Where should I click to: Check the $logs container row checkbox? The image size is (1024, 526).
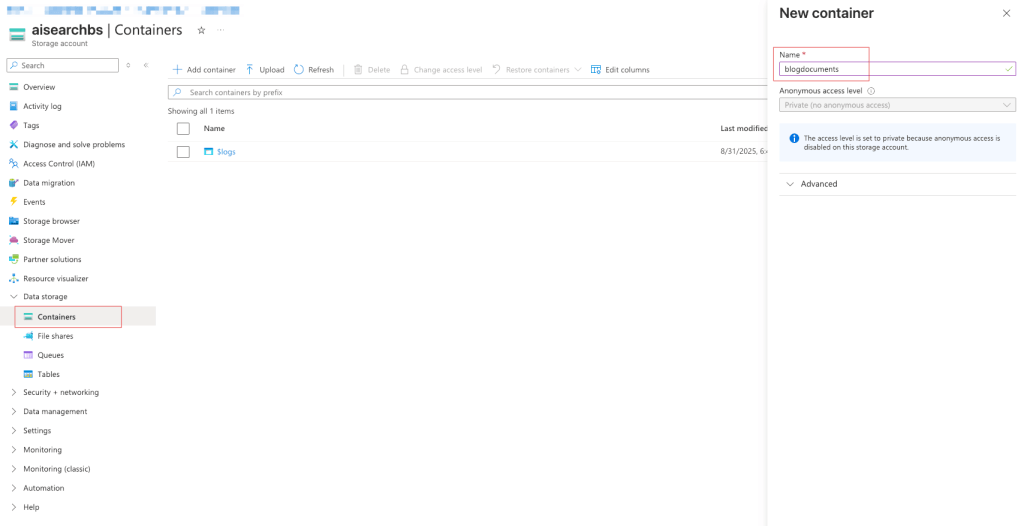pyautogui.click(x=183, y=152)
